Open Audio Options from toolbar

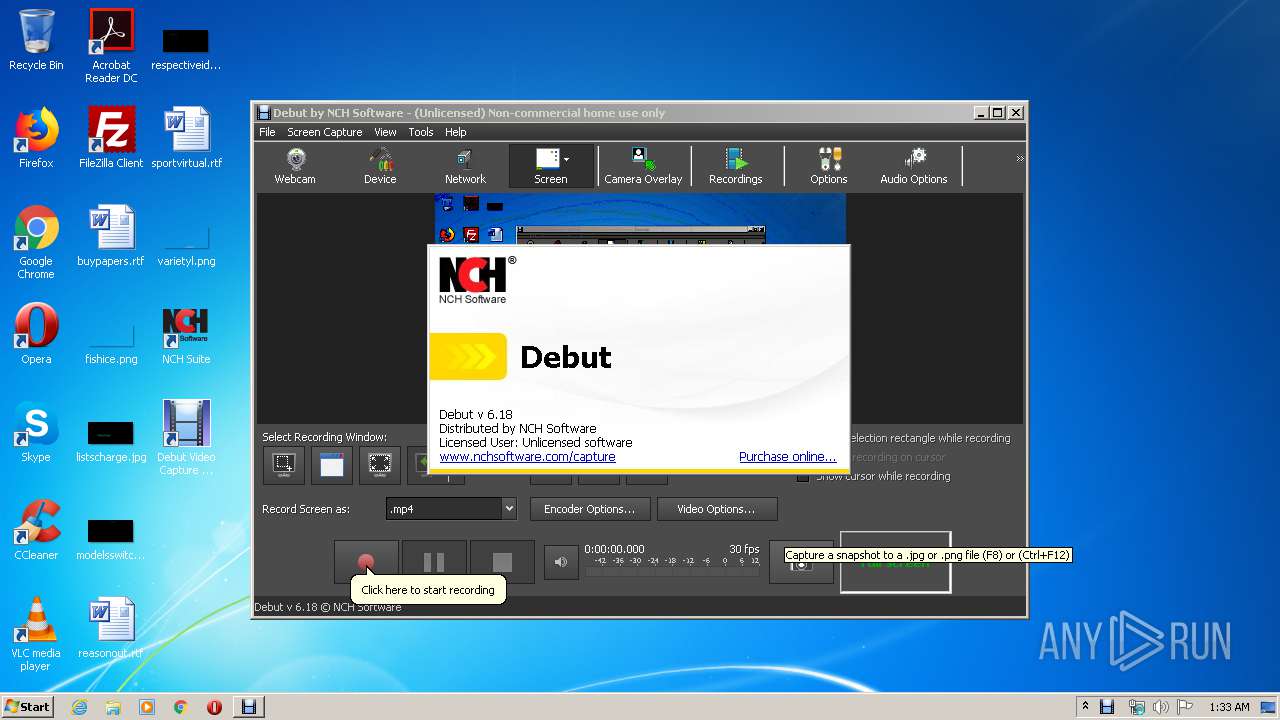click(x=914, y=166)
